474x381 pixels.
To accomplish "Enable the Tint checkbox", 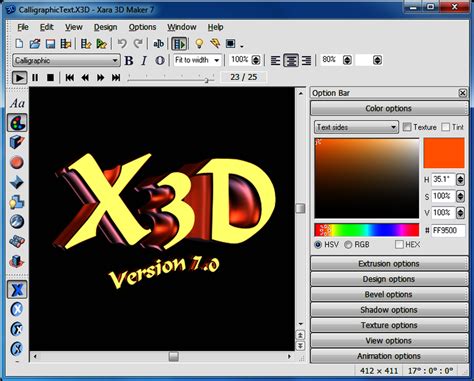I will tap(445, 127).
